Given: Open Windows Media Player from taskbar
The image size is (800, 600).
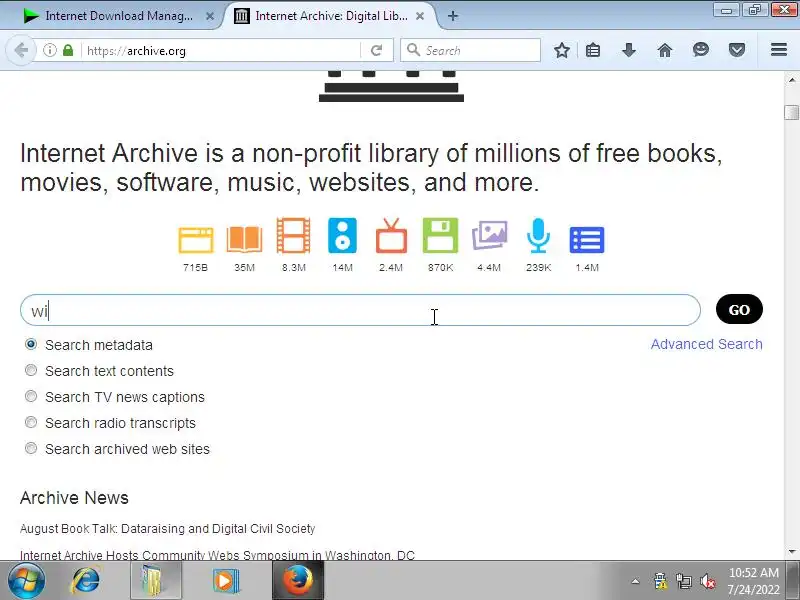Looking at the screenshot, I should tap(226, 581).
